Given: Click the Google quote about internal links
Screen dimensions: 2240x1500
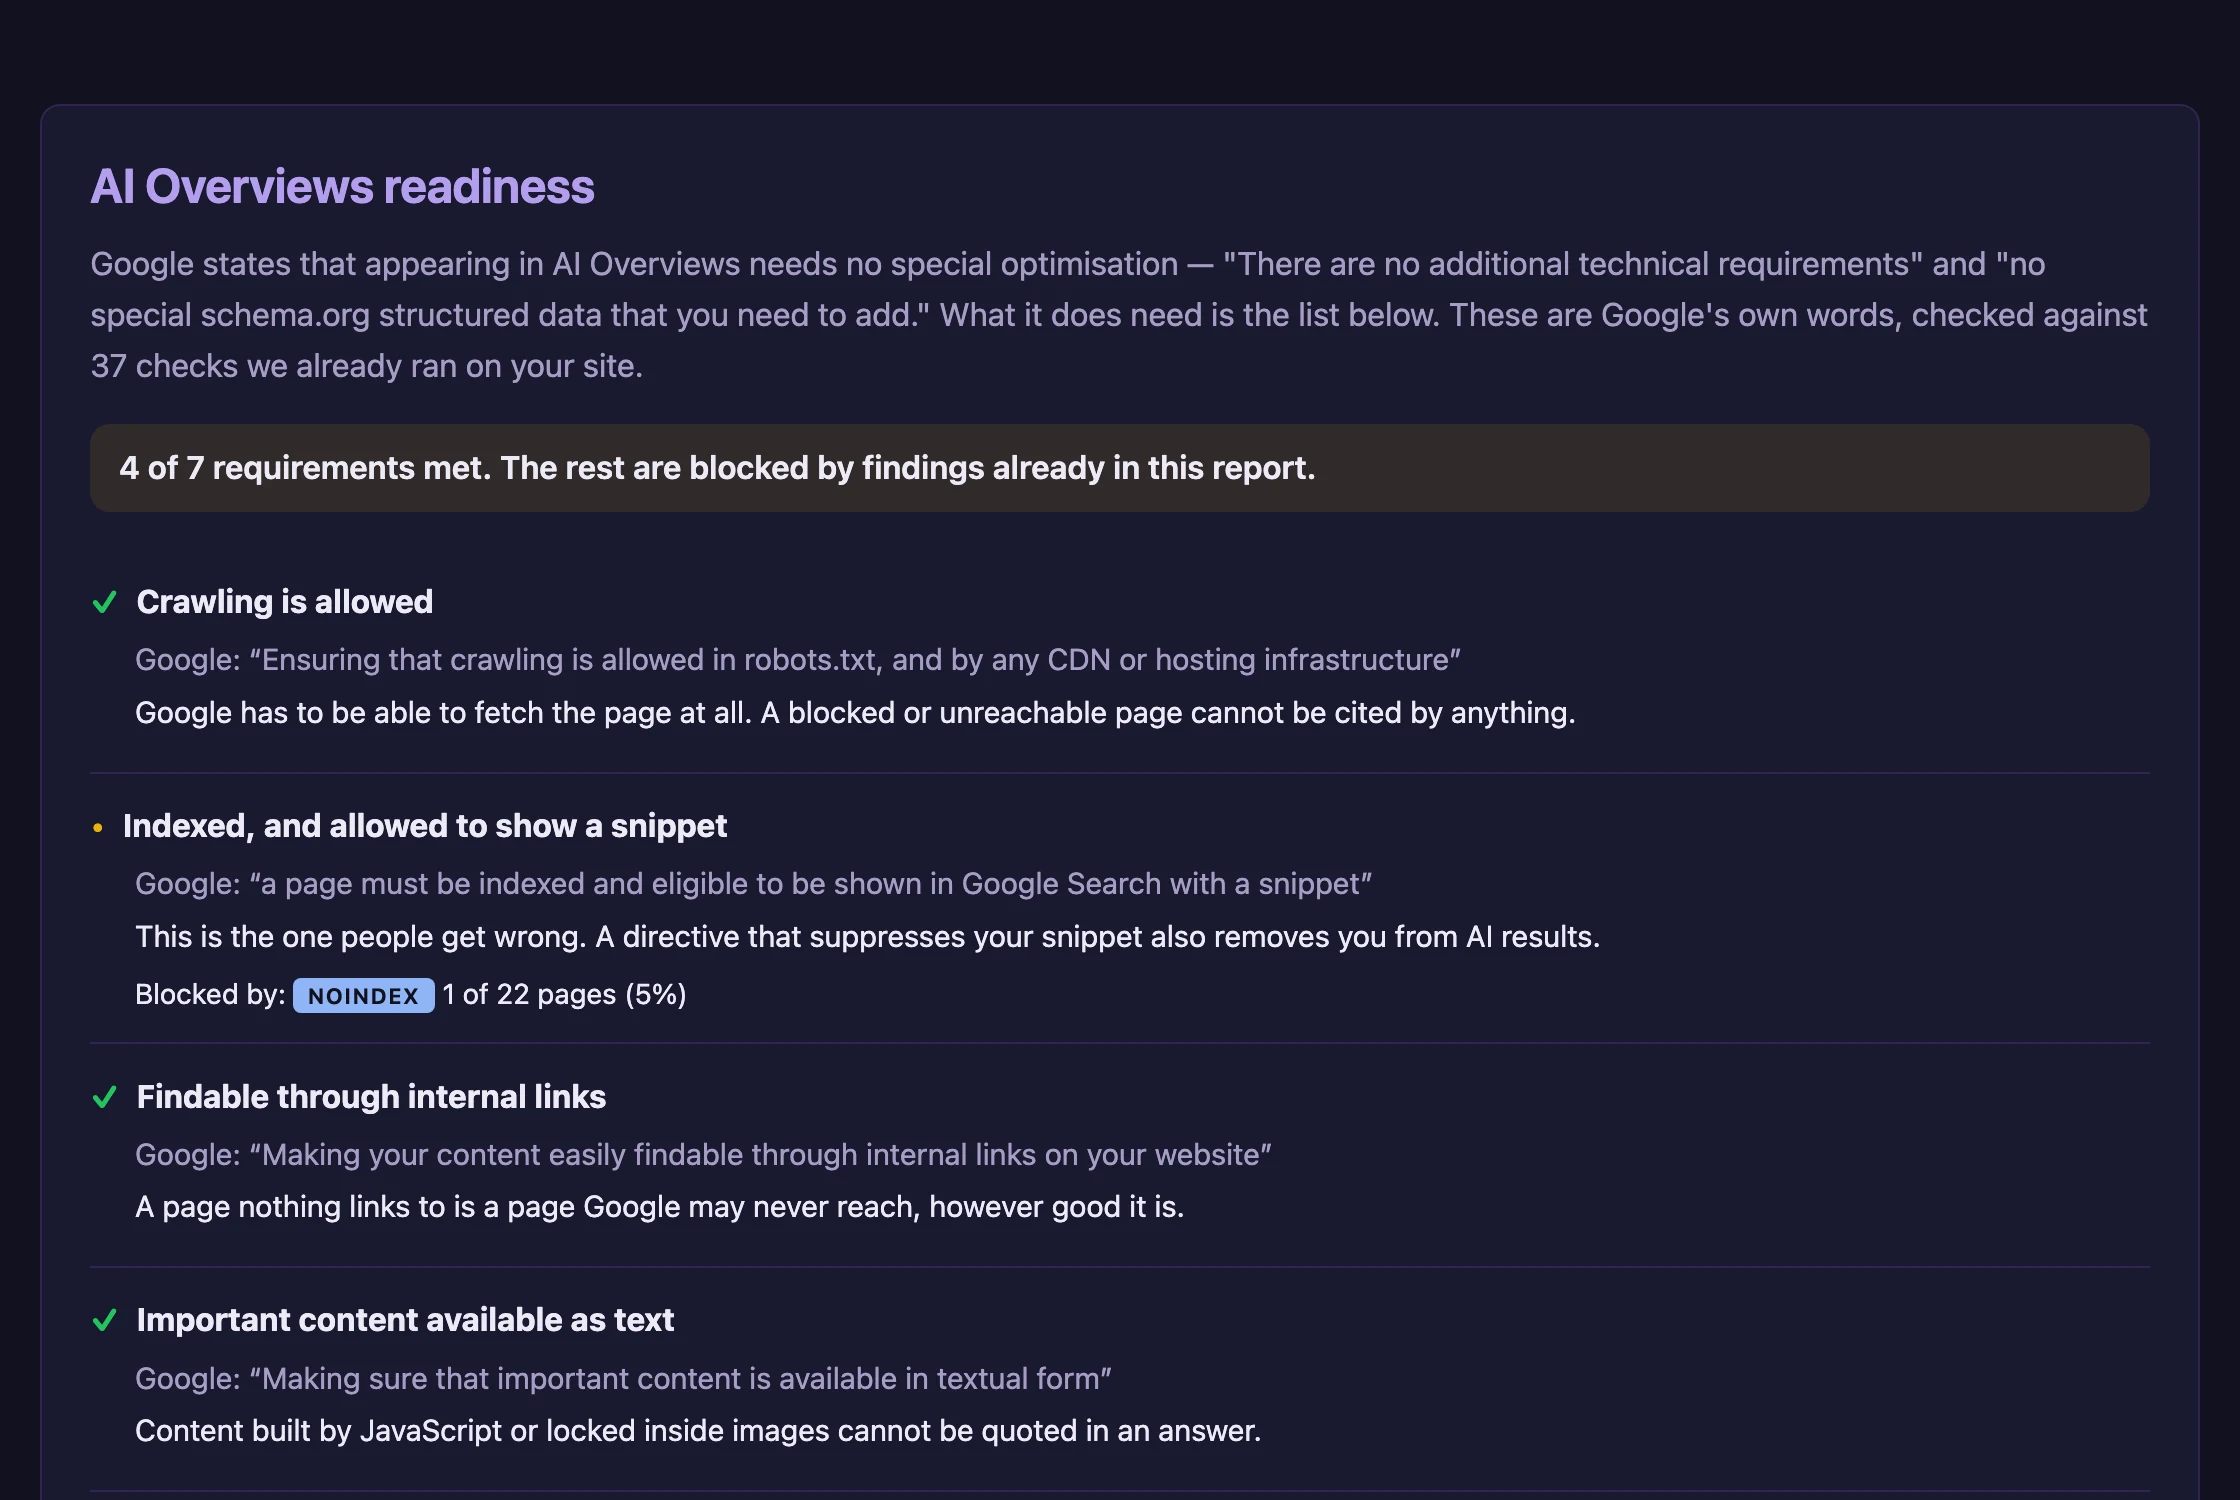Looking at the screenshot, I should coord(703,1155).
